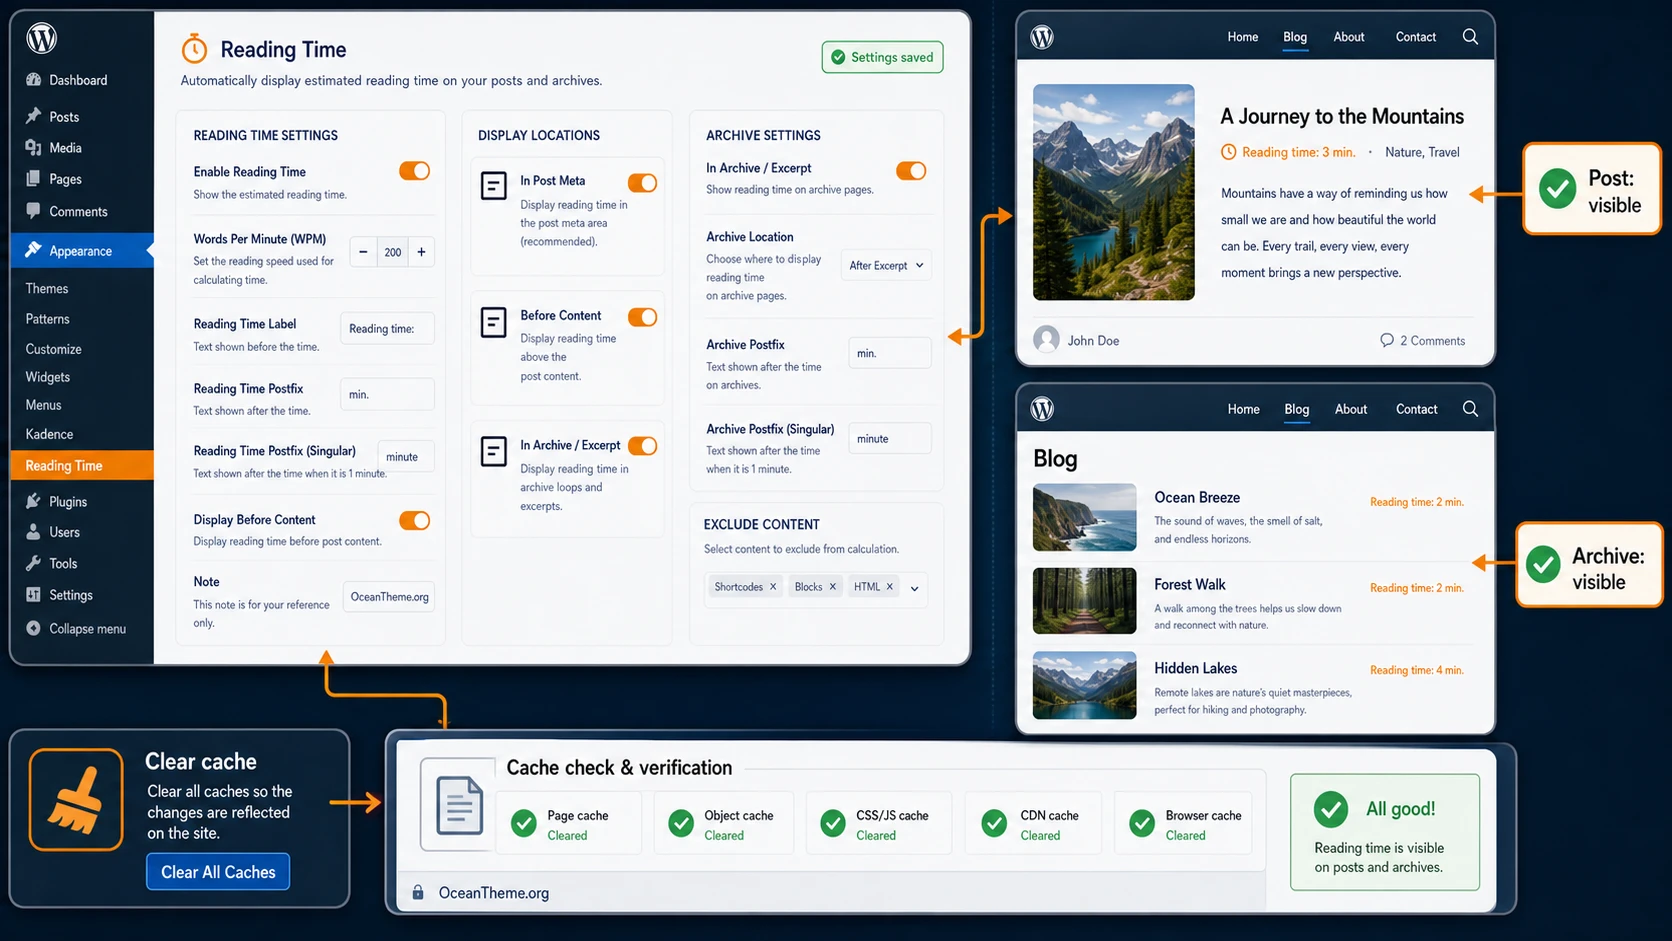
Task: Increase Words Per Minute with plus button
Action: (x=421, y=252)
